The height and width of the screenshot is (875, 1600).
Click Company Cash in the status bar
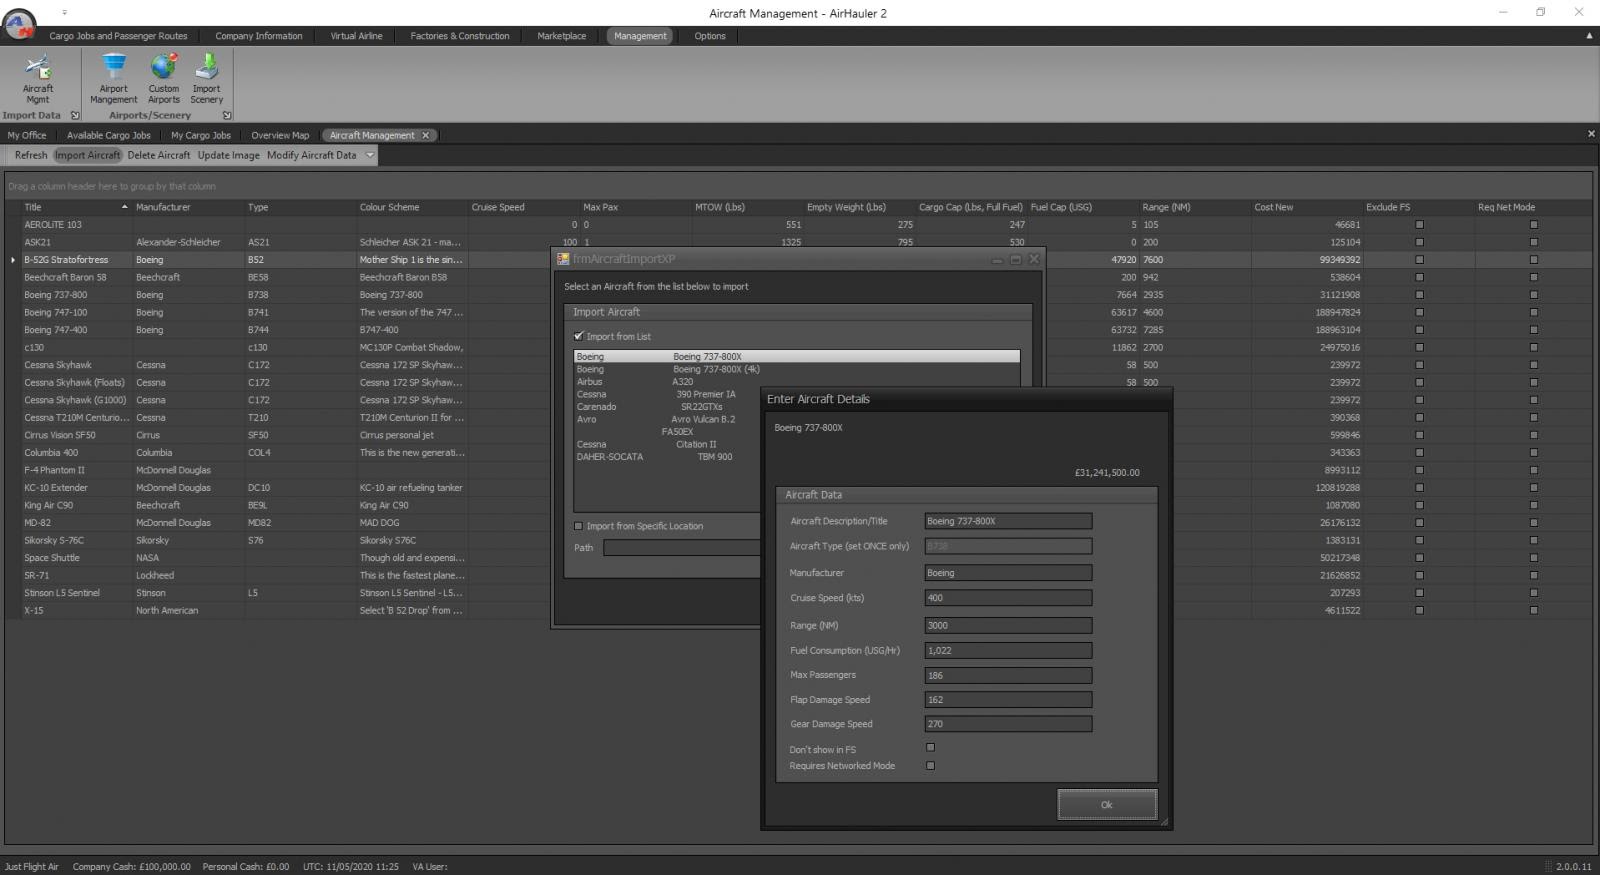tap(131, 867)
